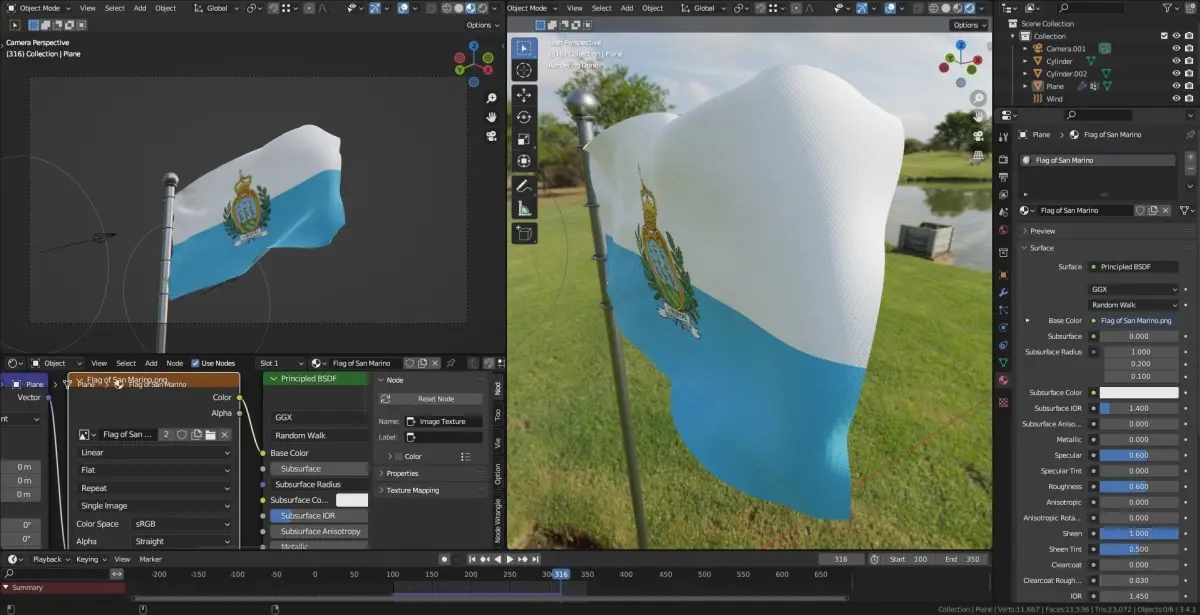The width and height of the screenshot is (1200, 615).
Task: Select the Transform tool in right viewport
Action: pos(524,161)
